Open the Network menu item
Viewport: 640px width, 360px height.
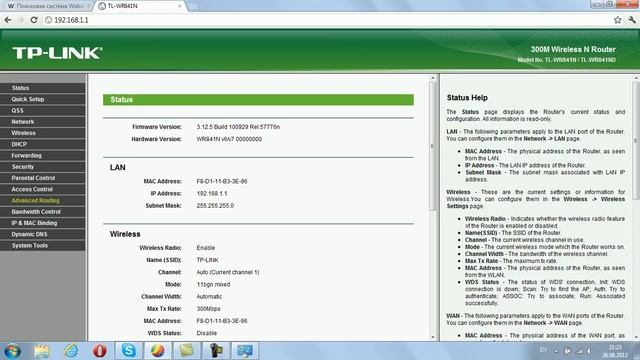click(x=43, y=122)
